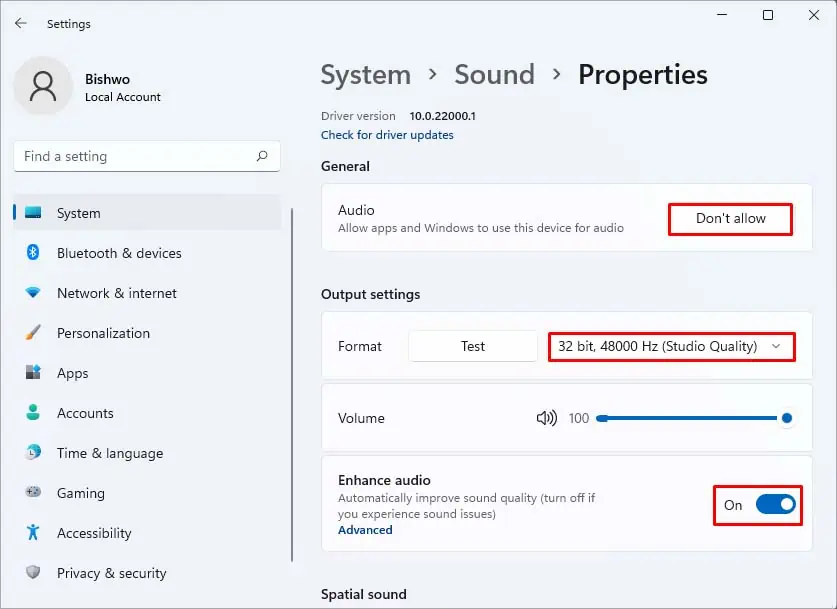Open Accessibility settings category

(x=147, y=533)
